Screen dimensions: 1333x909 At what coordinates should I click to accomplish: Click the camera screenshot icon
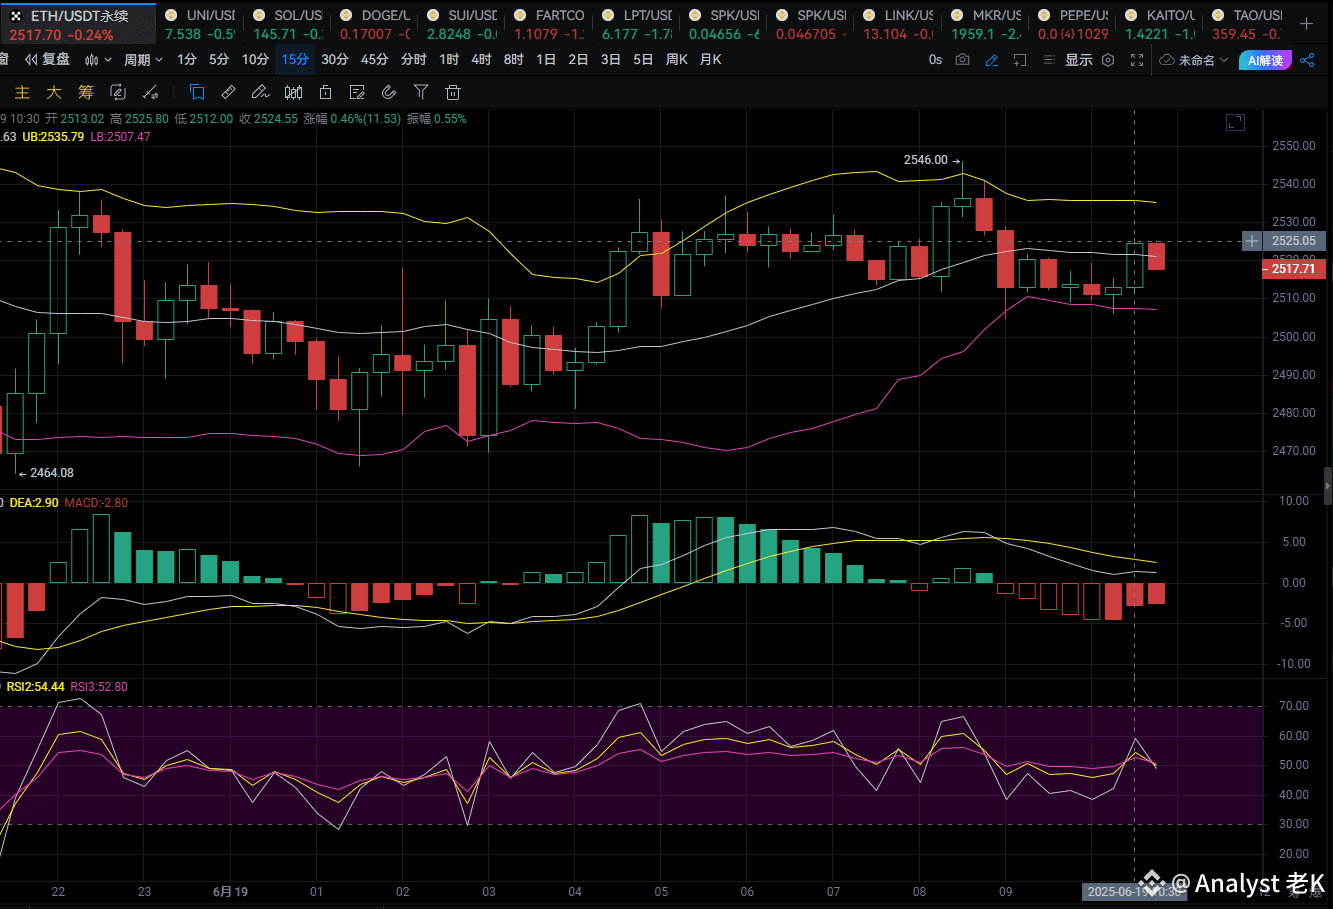(962, 60)
